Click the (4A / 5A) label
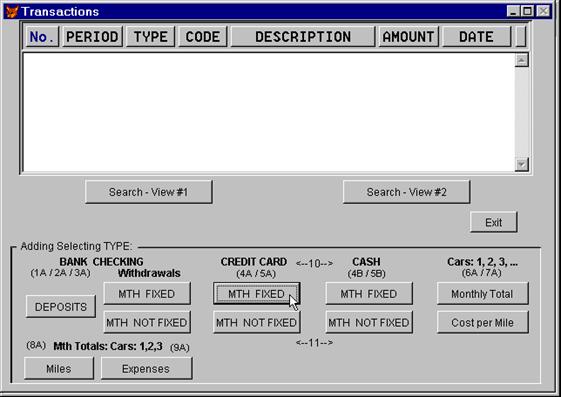This screenshot has height=397, width=561. 256,274
